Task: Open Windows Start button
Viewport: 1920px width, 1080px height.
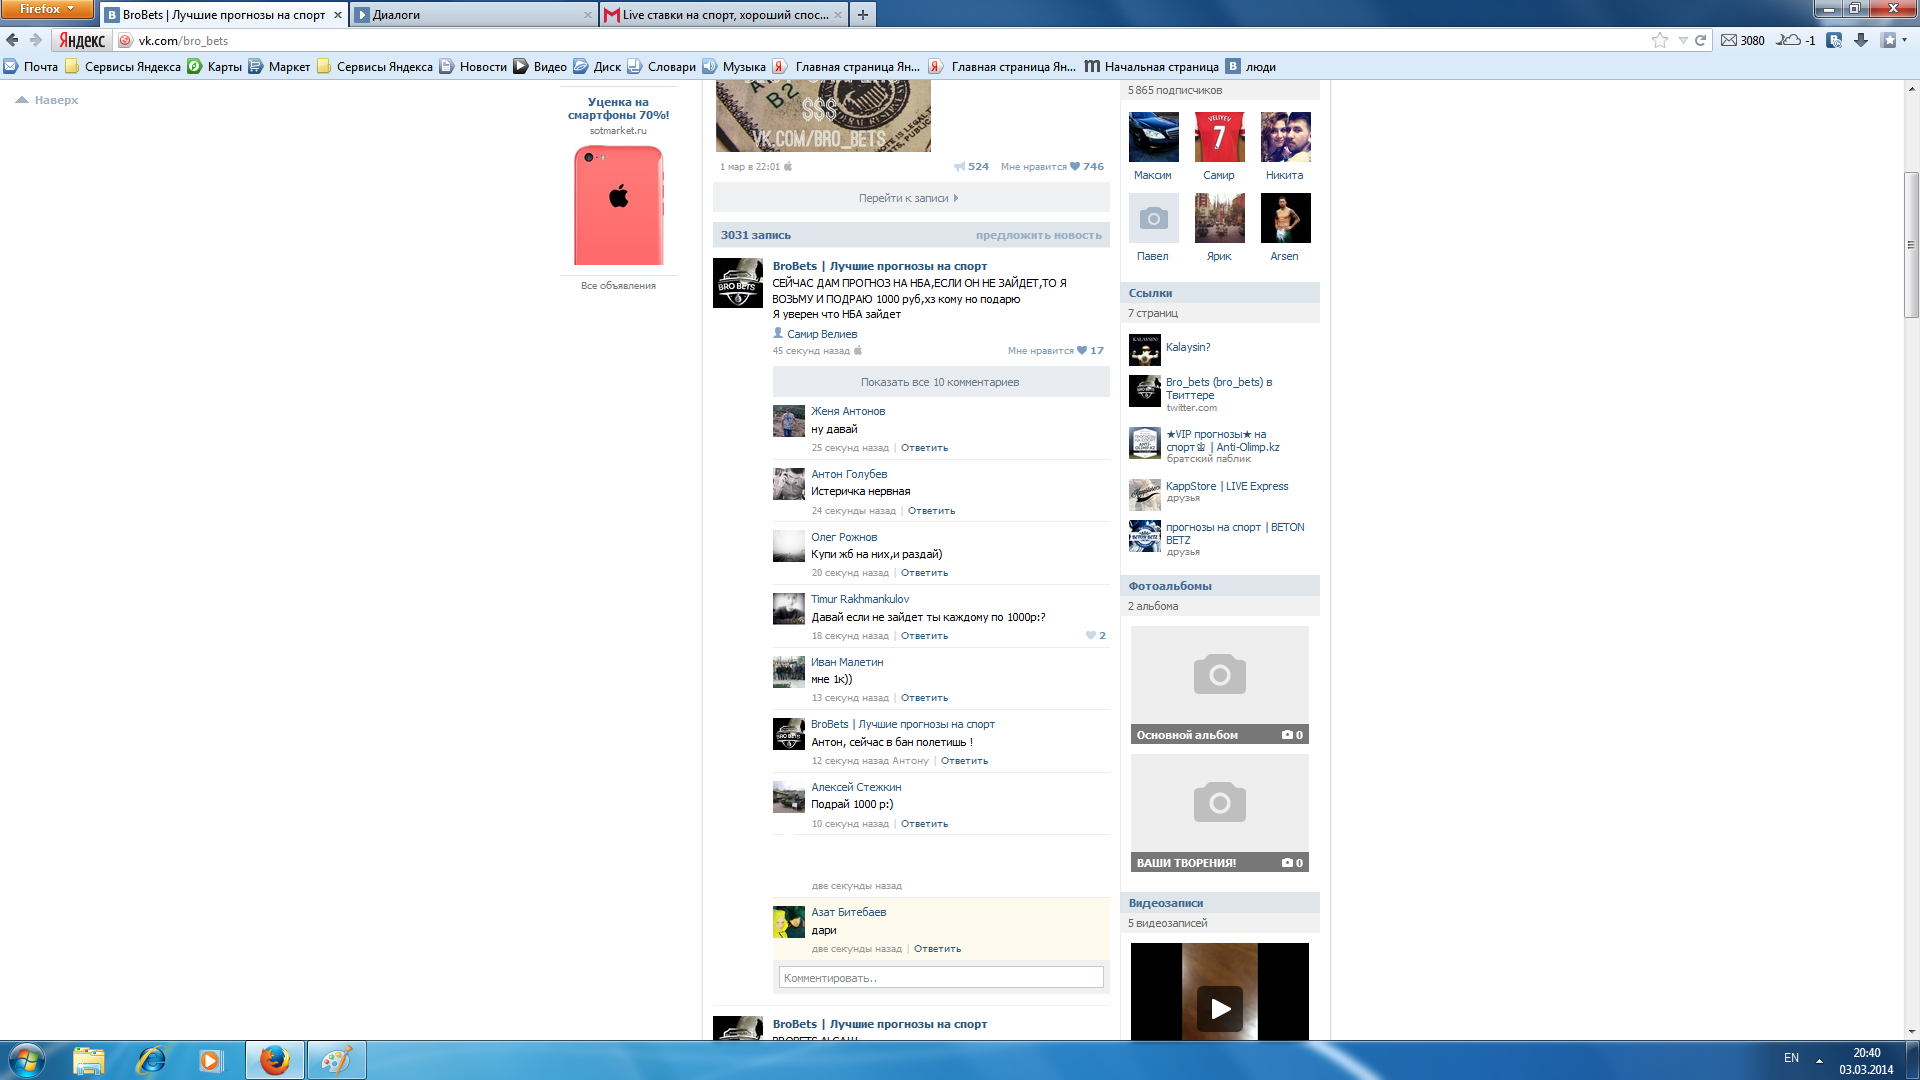Action: pos(27,1060)
